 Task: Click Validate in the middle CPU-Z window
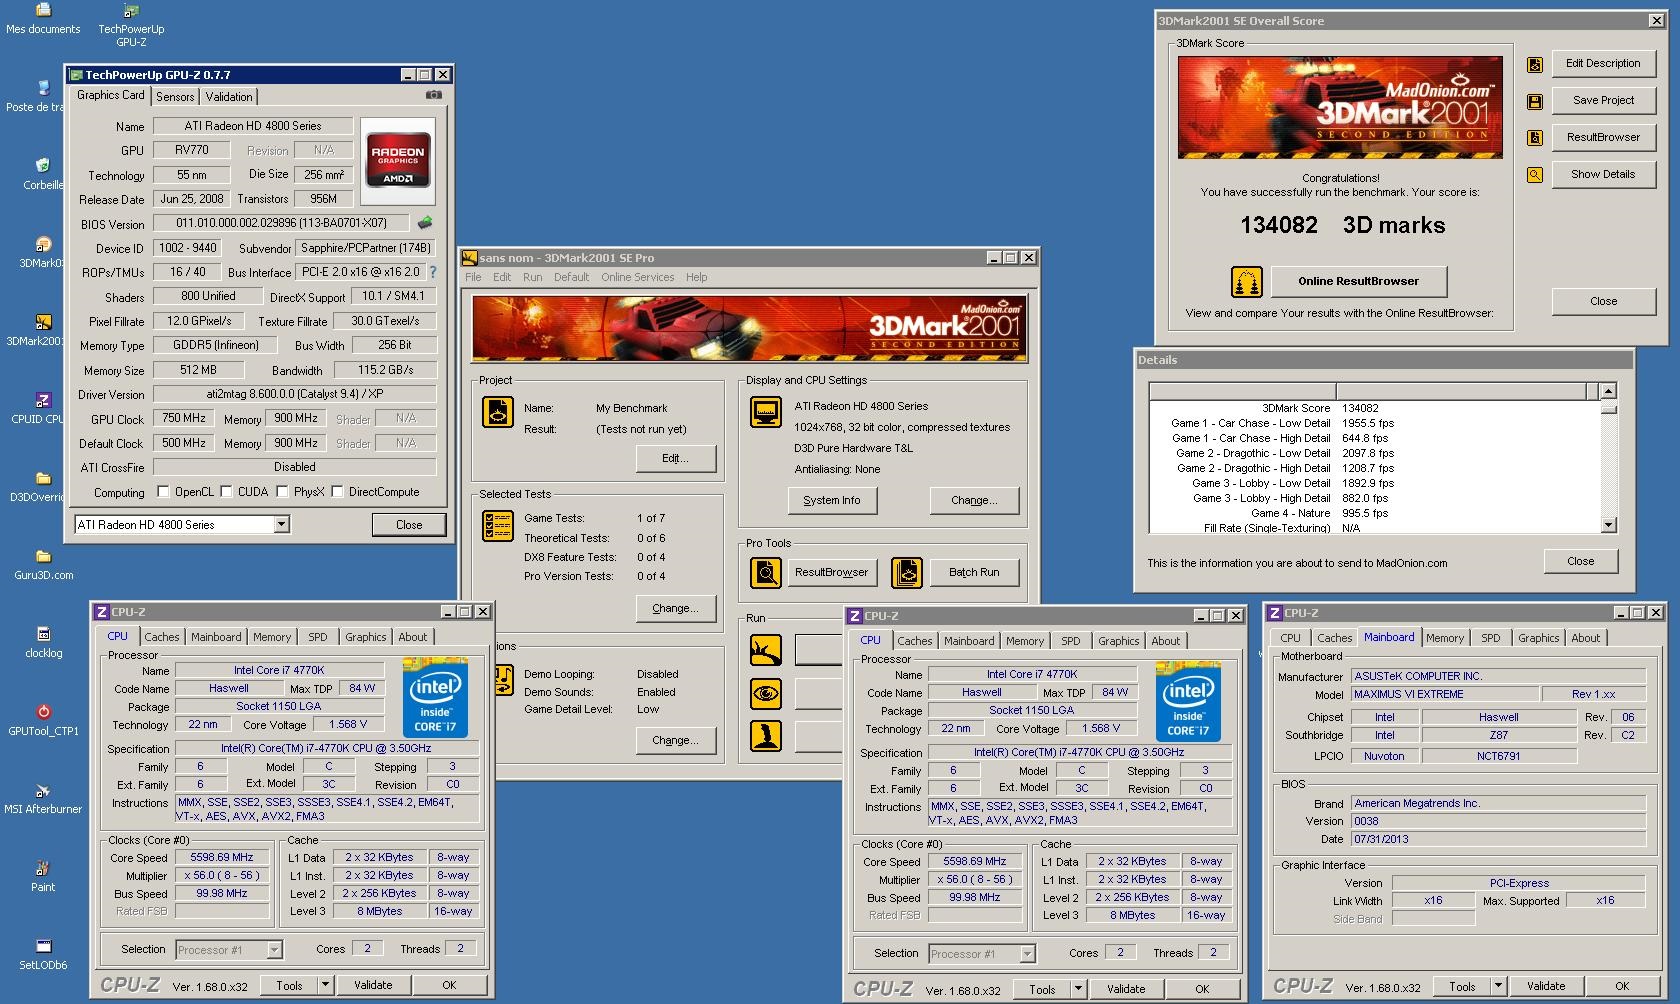coord(1126,989)
